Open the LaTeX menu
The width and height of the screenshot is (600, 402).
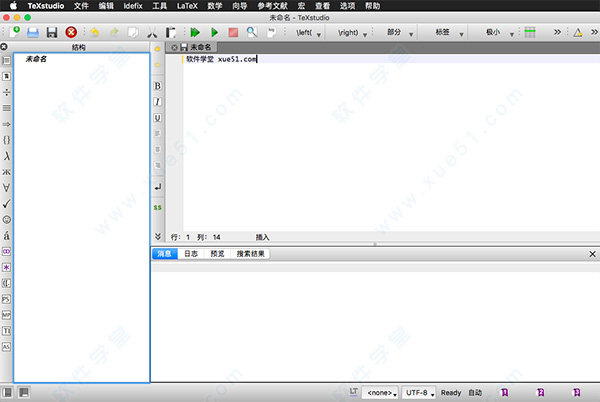point(187,6)
